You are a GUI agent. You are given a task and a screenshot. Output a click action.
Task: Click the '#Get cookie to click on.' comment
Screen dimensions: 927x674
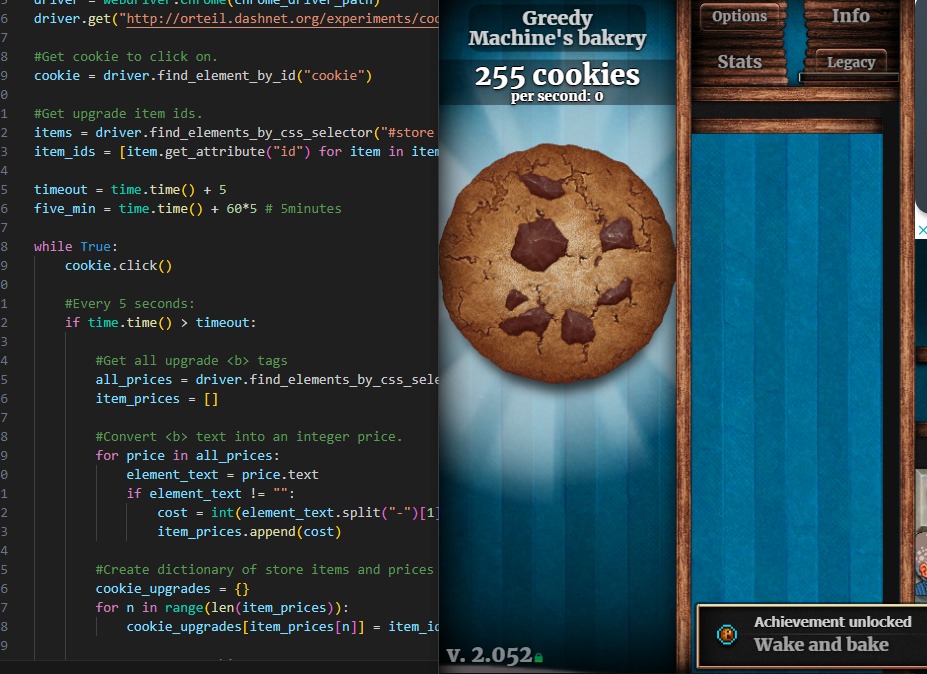126,57
